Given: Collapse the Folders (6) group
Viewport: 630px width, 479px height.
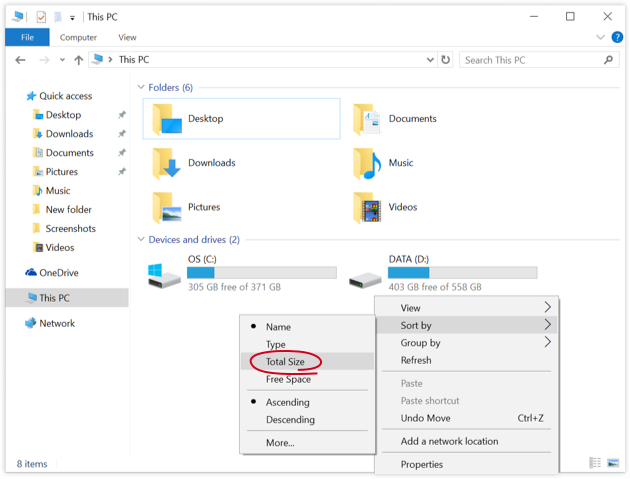Looking at the screenshot, I should pos(141,87).
